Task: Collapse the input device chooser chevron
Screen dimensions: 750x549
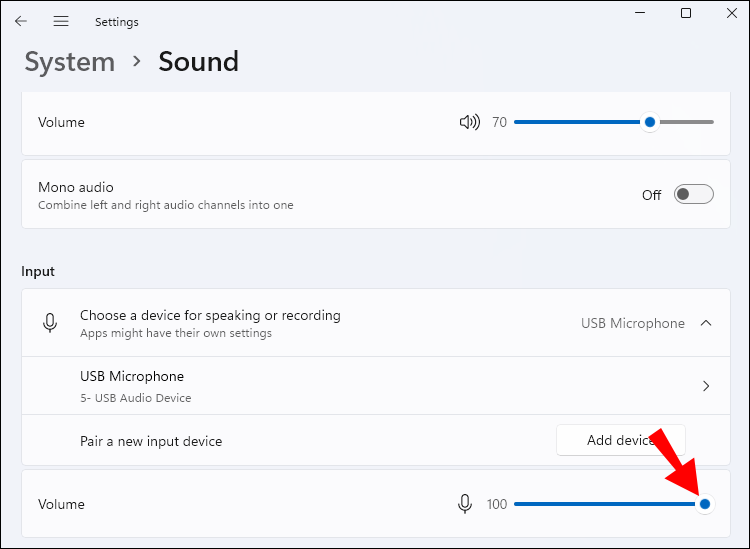Action: pyautogui.click(x=706, y=323)
